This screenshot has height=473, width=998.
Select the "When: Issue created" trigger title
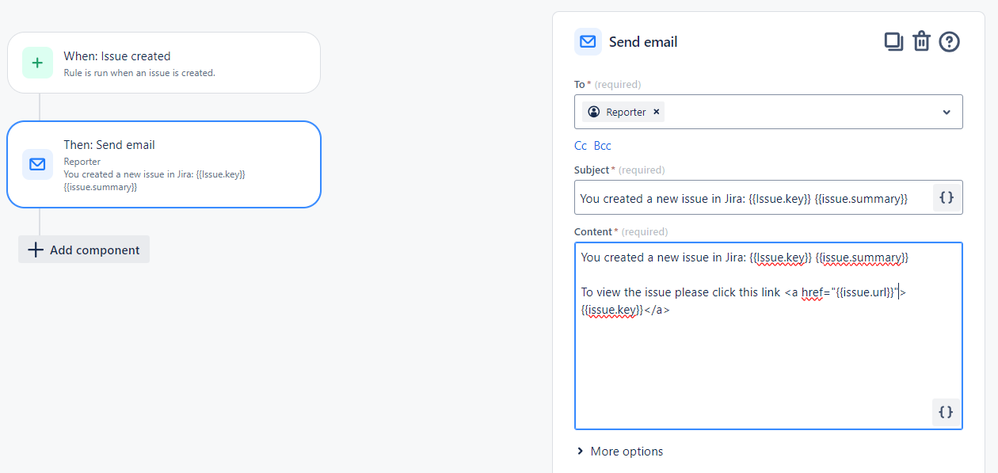point(117,56)
